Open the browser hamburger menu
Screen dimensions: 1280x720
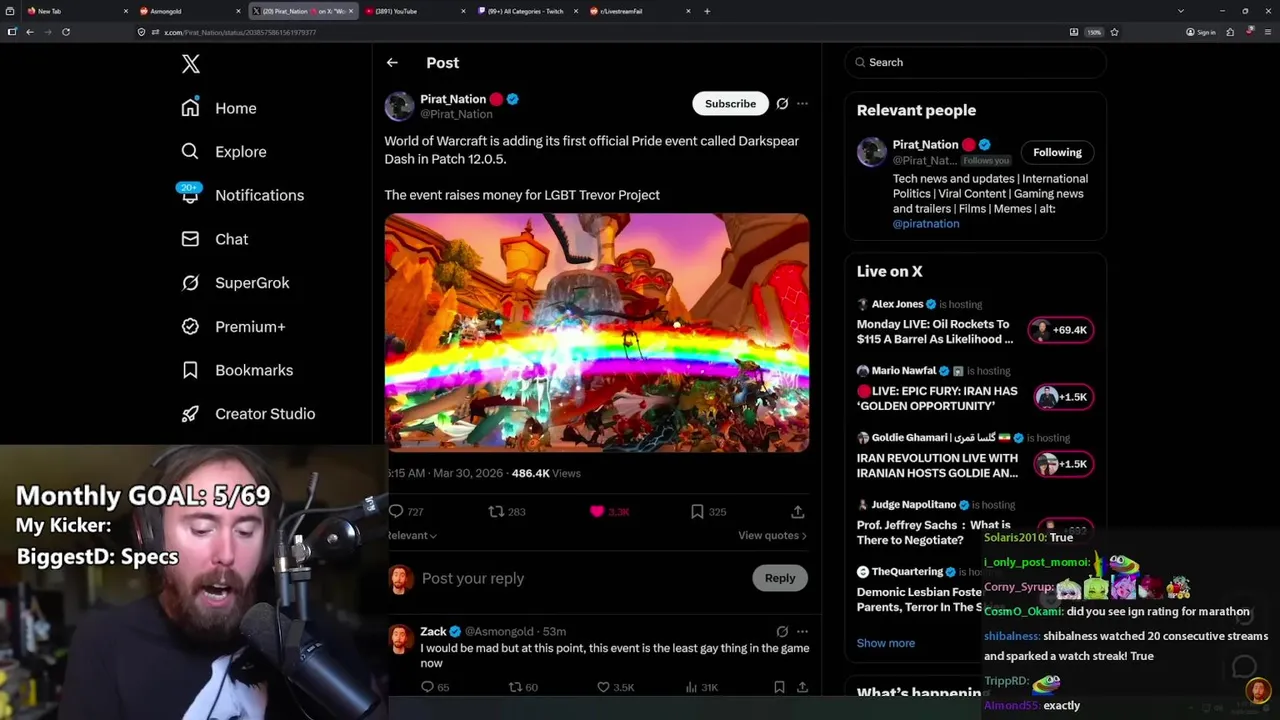click(1268, 32)
